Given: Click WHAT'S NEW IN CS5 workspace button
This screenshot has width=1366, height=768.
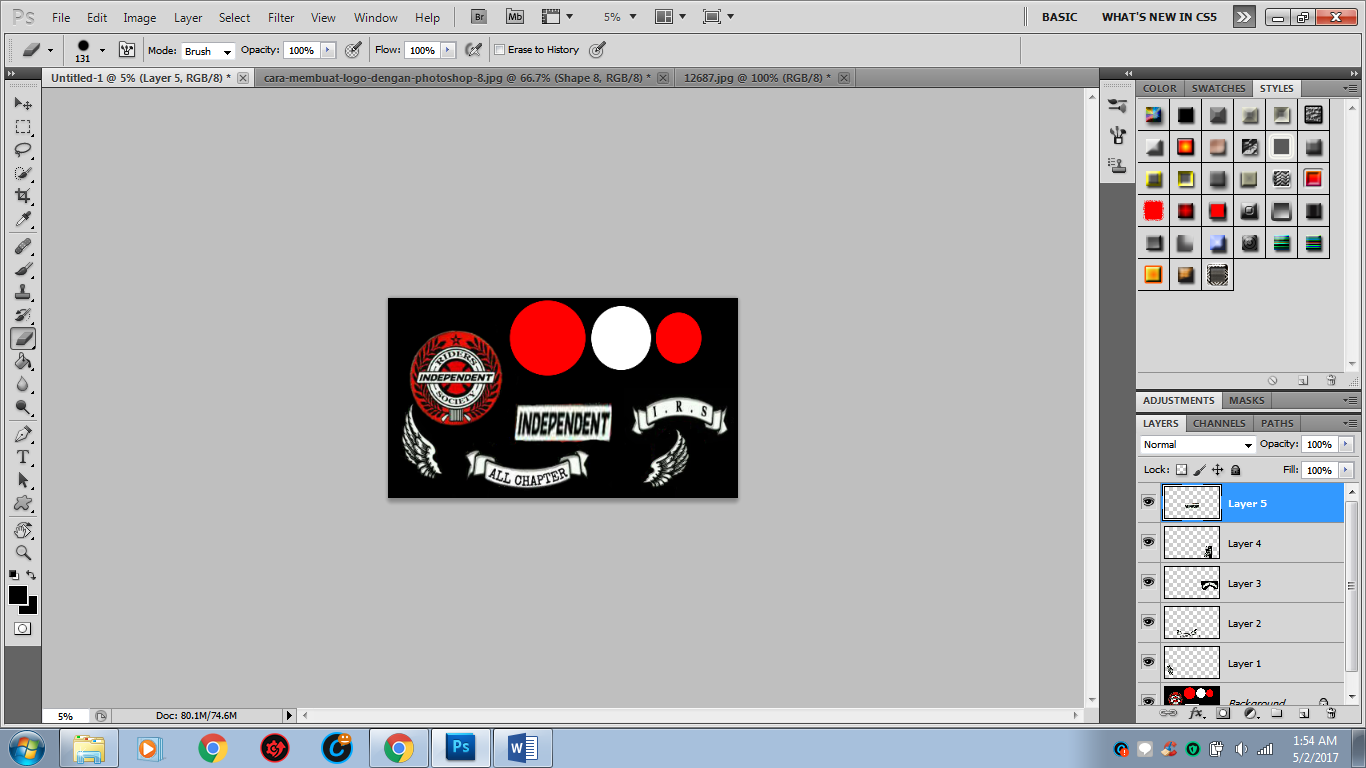Looking at the screenshot, I should [1159, 17].
